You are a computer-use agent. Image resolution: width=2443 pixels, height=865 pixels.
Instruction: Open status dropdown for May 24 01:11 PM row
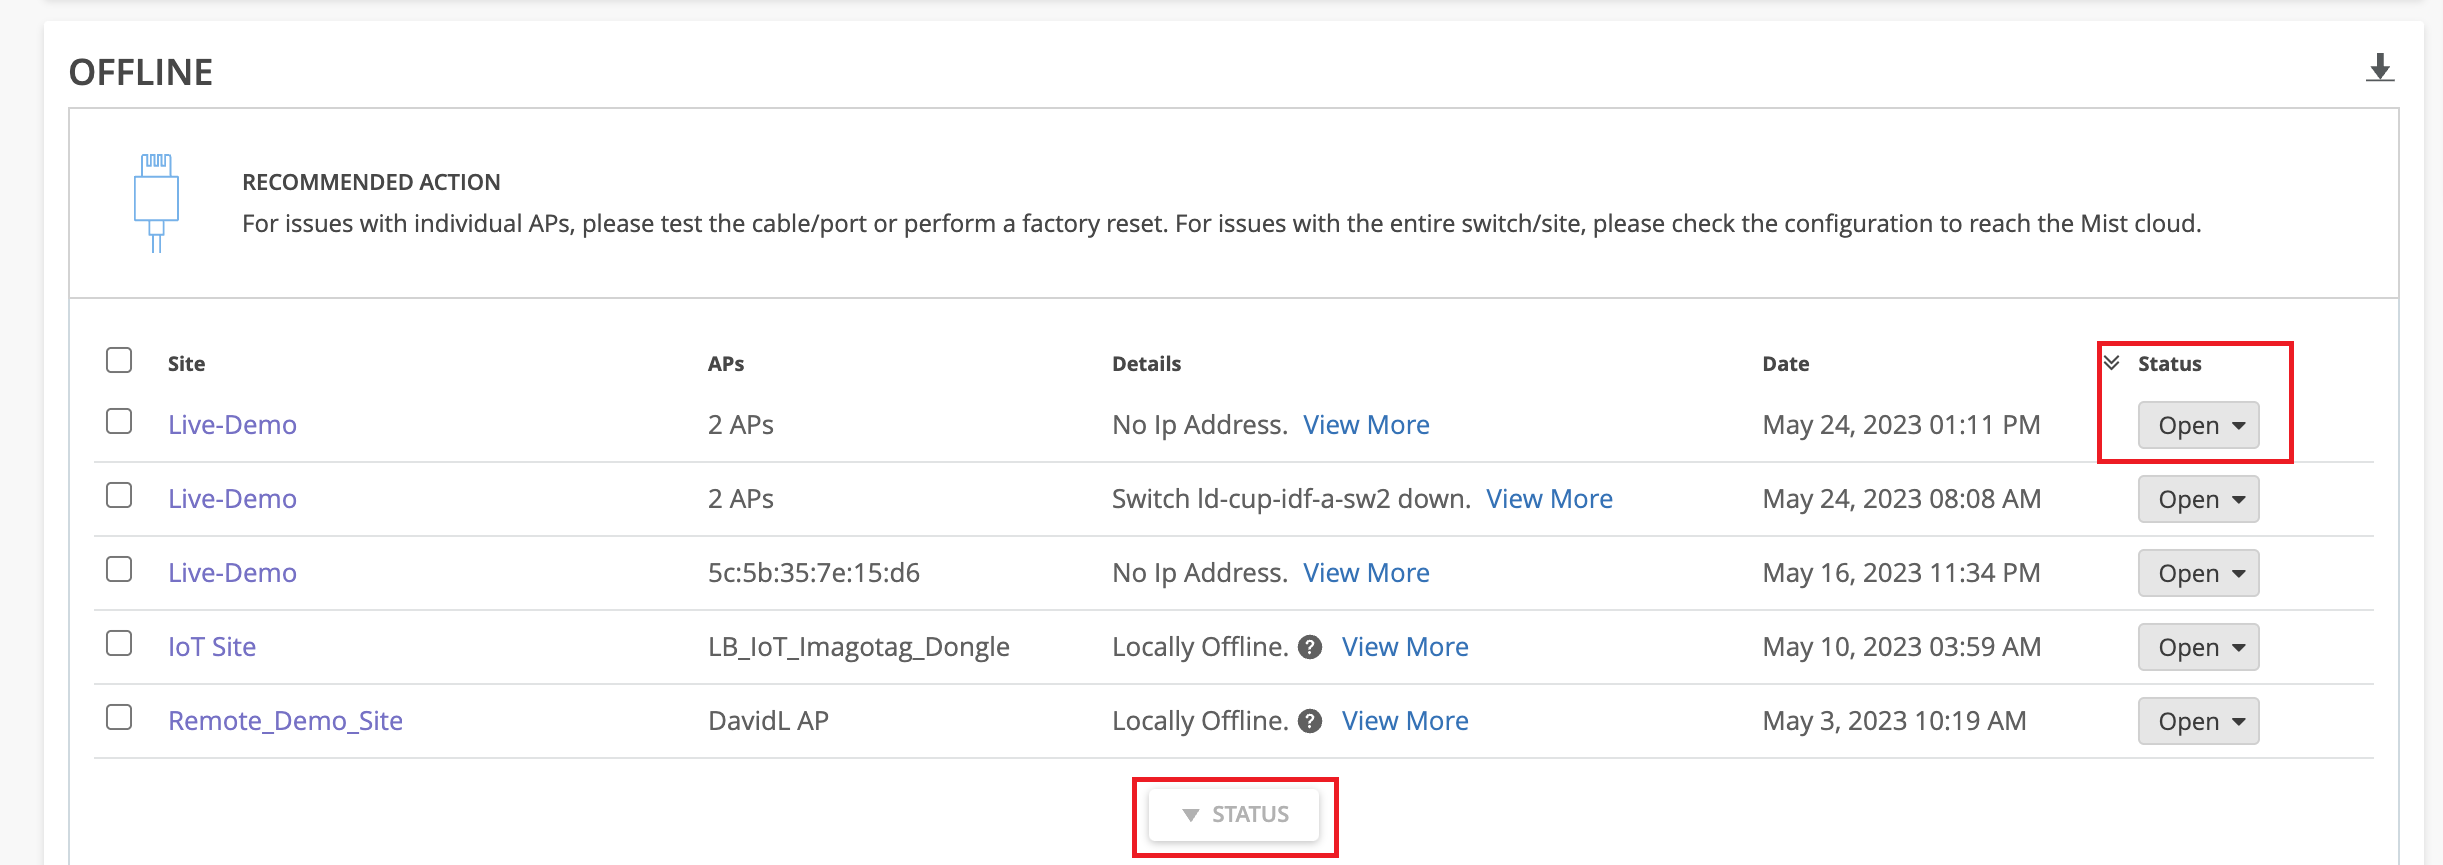coord(2198,425)
